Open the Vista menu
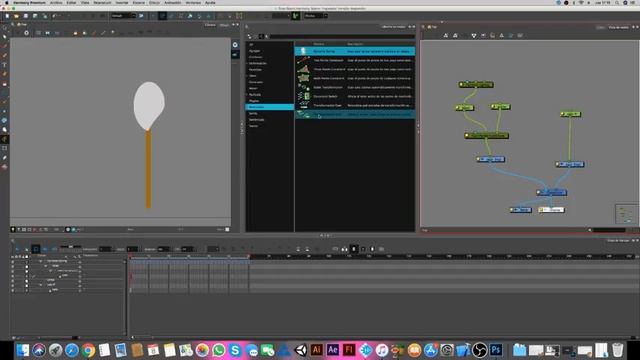The width and height of the screenshot is (640, 360). tap(85, 2)
